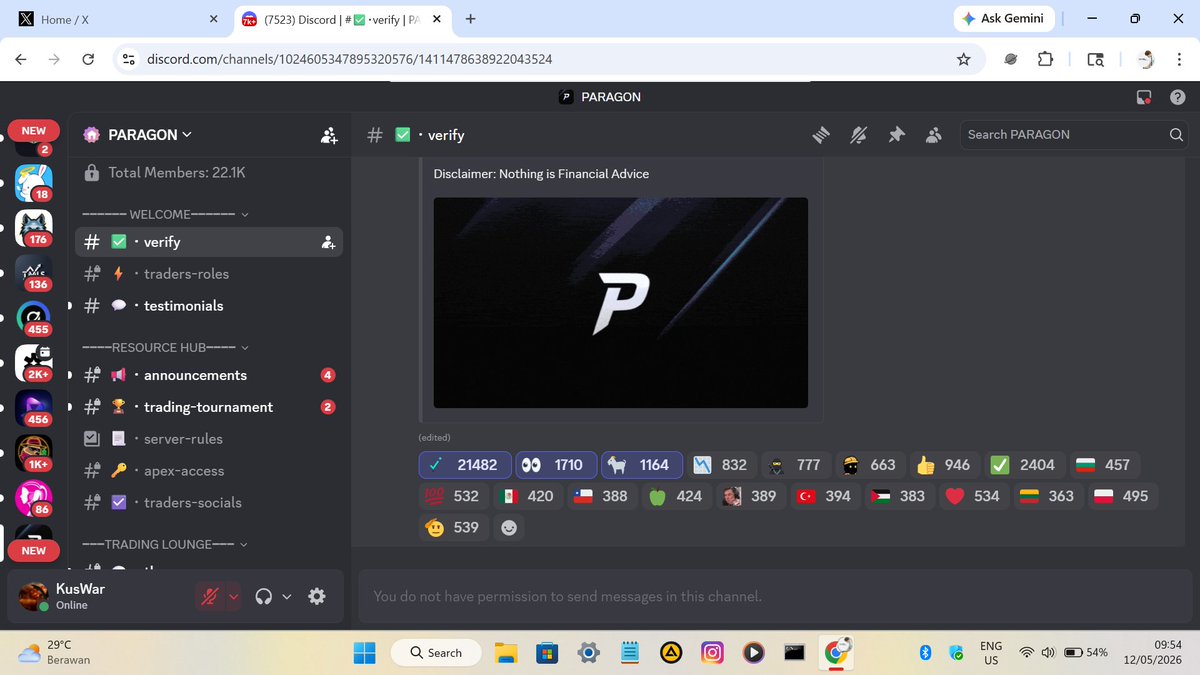The width and height of the screenshot is (1200, 675).
Task: Open server with 1K+ badge
Action: 34,454
